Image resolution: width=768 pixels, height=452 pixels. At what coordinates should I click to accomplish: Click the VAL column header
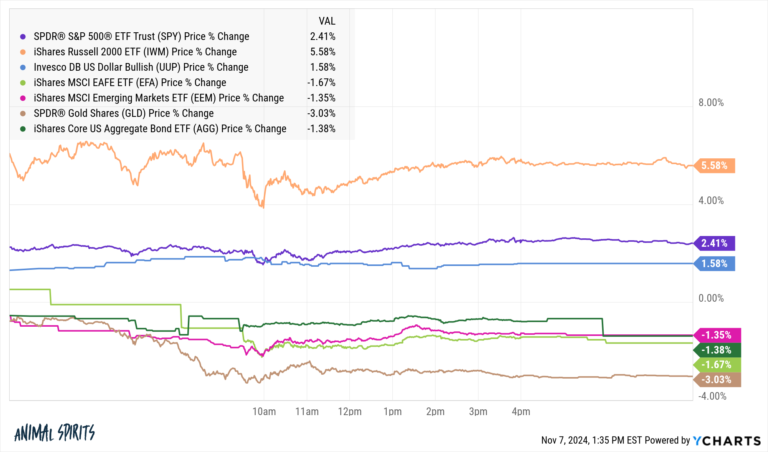coord(326,20)
